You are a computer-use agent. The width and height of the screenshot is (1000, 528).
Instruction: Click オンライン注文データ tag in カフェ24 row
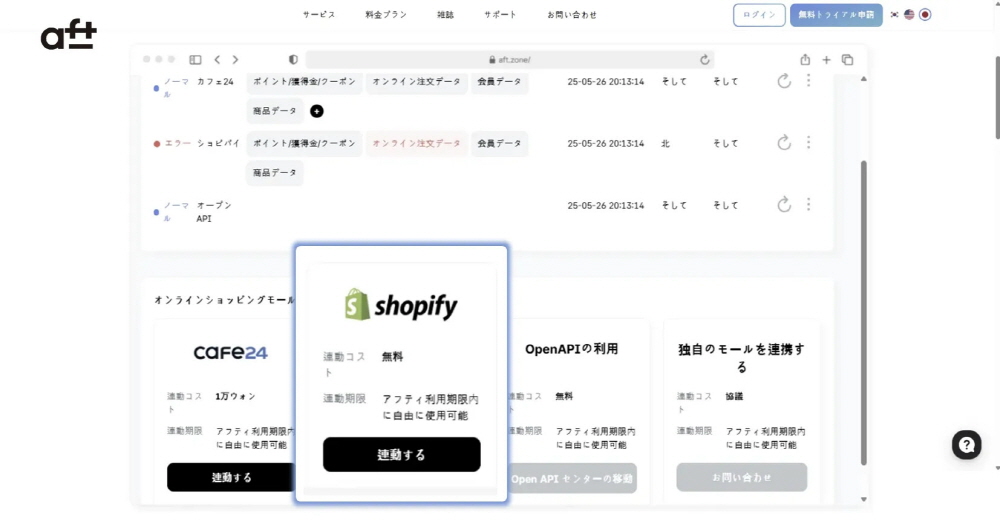click(416, 82)
